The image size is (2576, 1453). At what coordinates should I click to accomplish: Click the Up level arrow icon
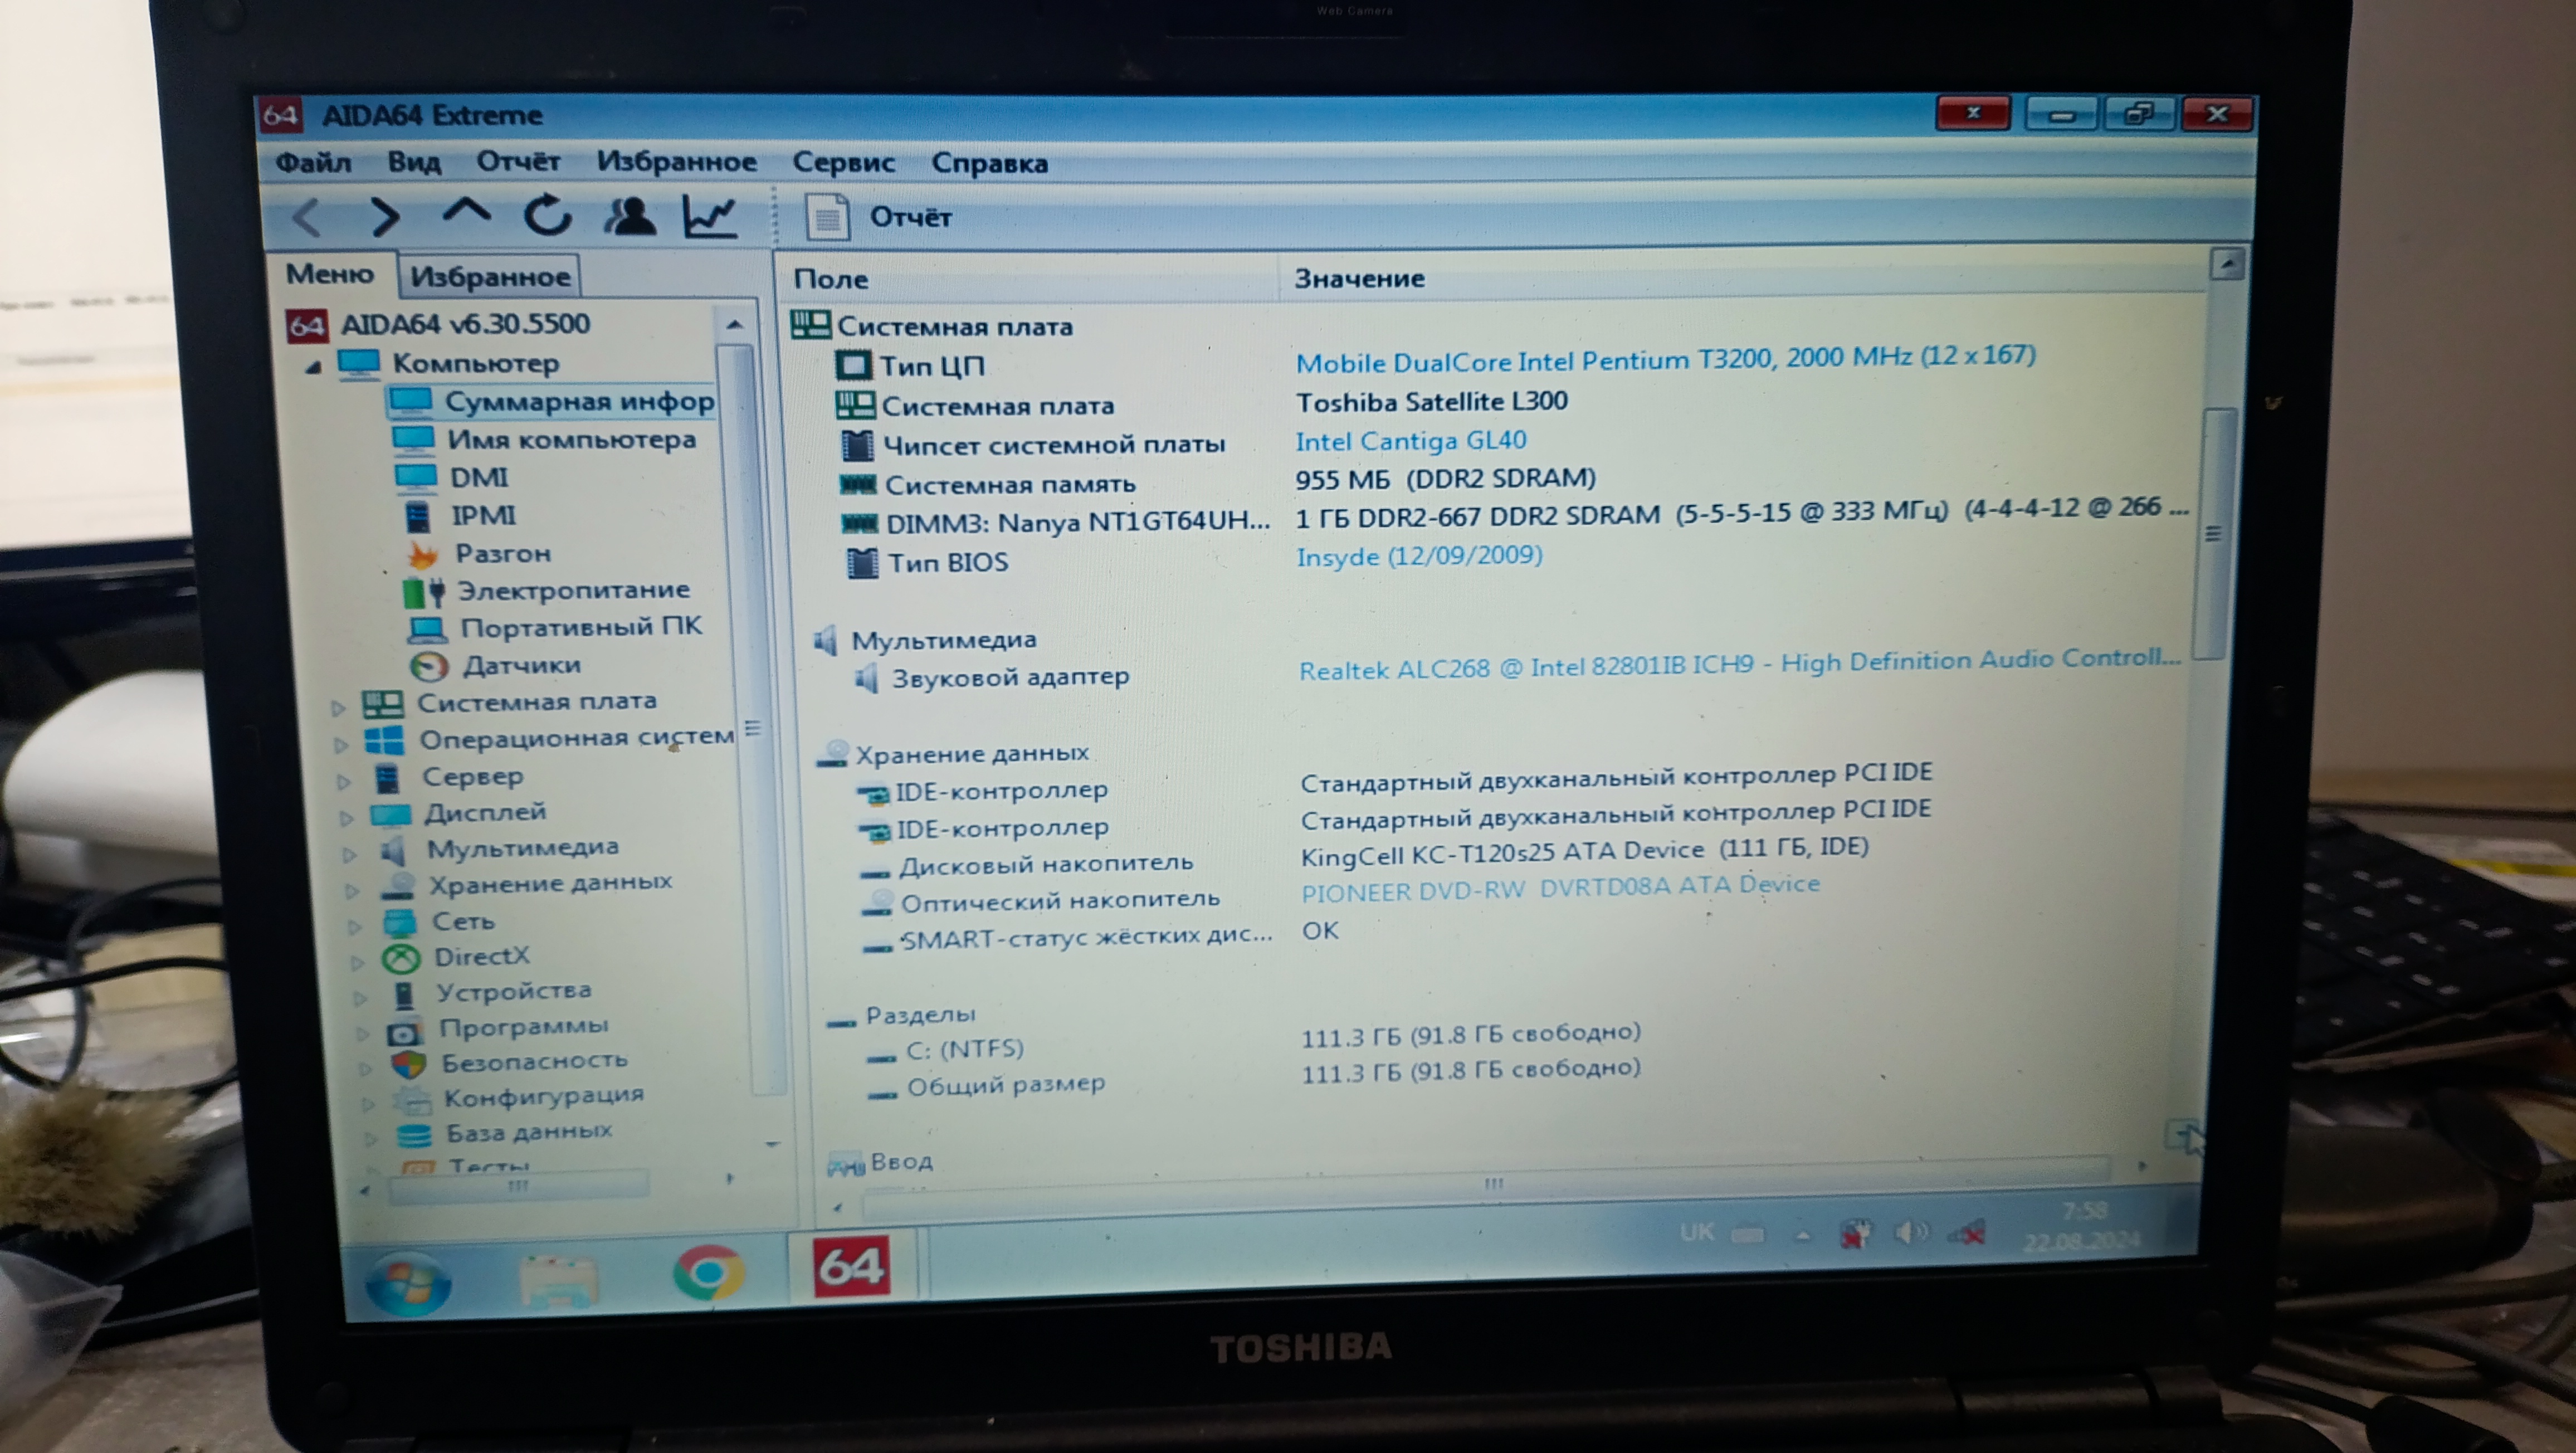466,212
